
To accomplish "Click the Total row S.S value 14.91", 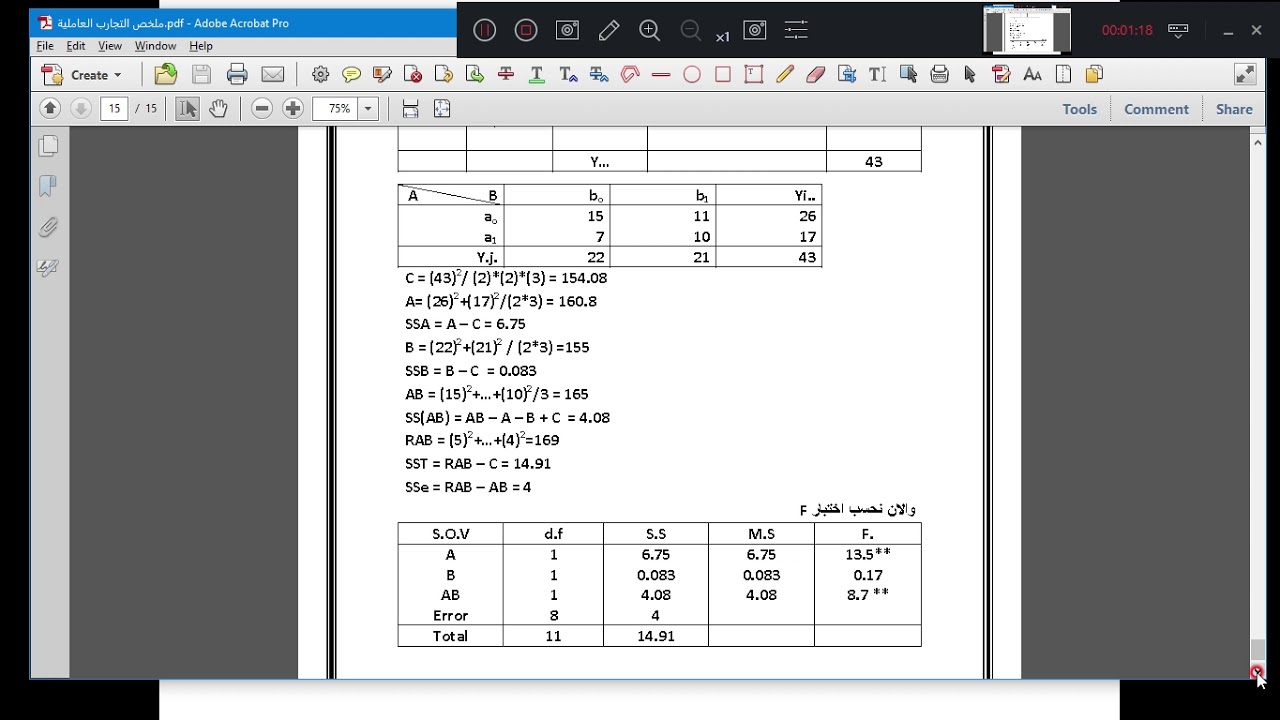I will tap(655, 636).
